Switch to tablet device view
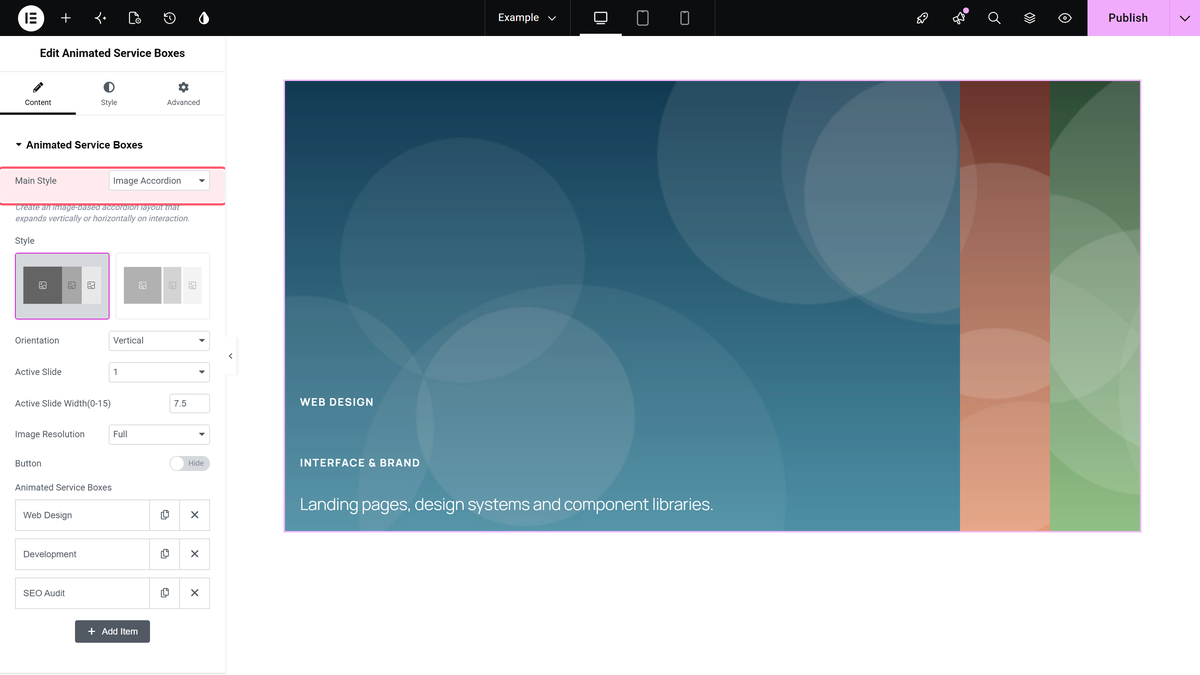Screen dimensions: 1200x675 643,18
